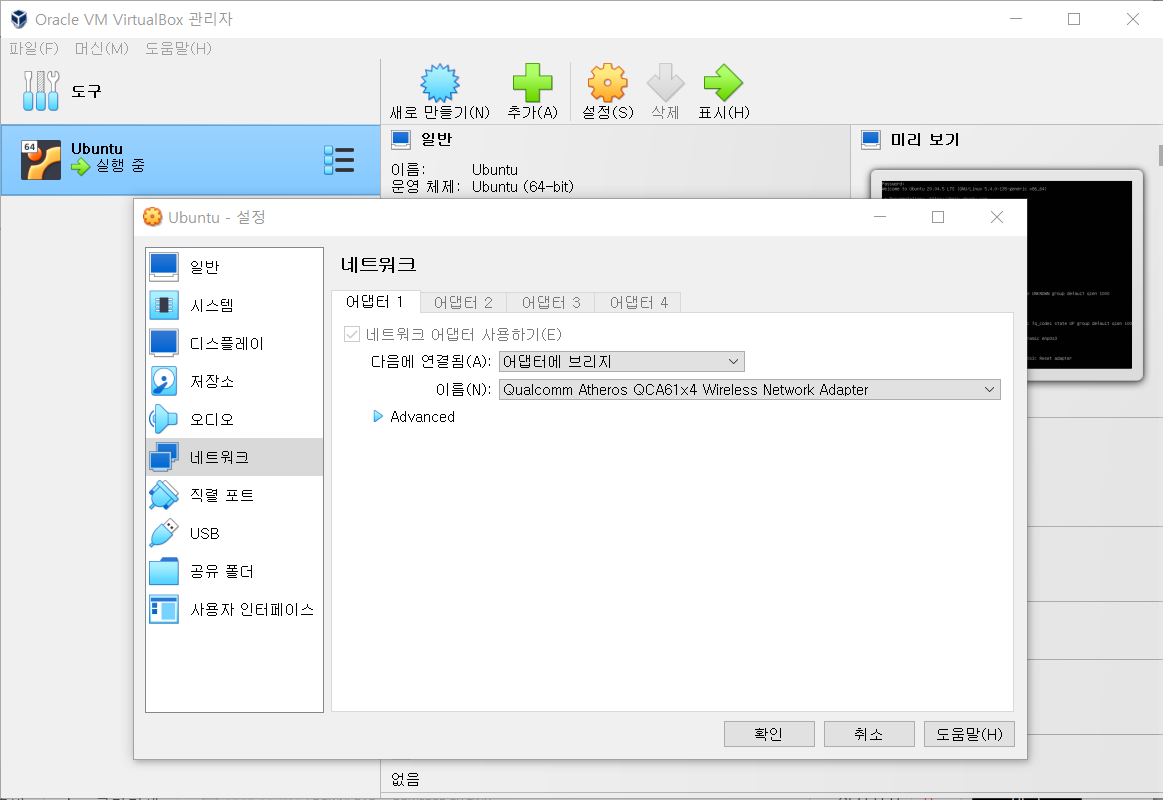Click the right-side preview panel scrollbar

coord(1157,160)
